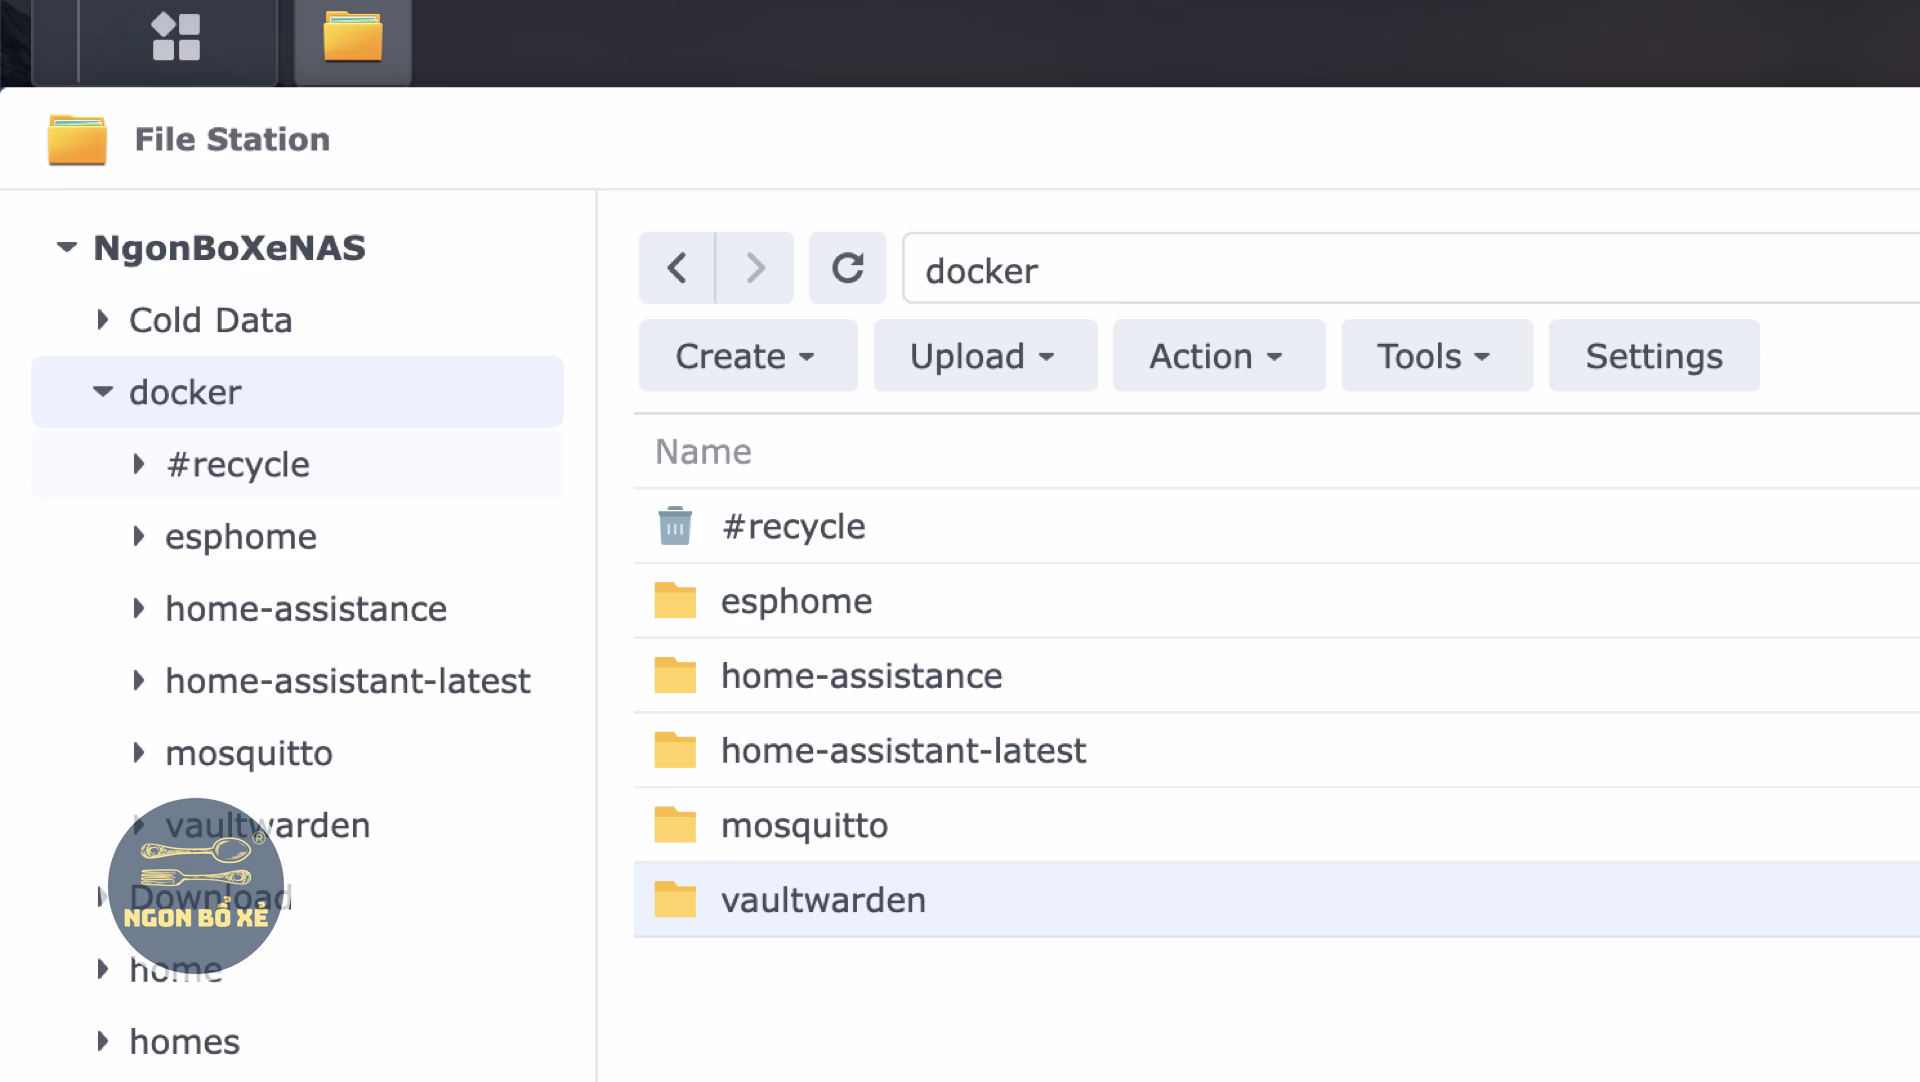The image size is (1920, 1082).
Task: Collapse the NgonBoXeNAS root node
Action: tap(67, 247)
